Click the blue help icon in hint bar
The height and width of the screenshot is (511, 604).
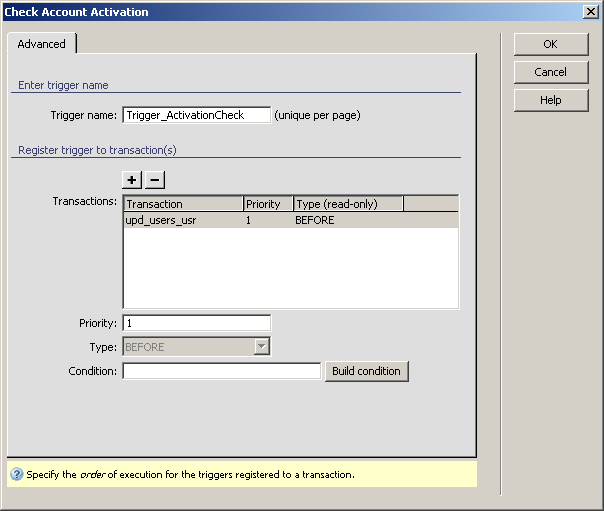(x=16, y=475)
